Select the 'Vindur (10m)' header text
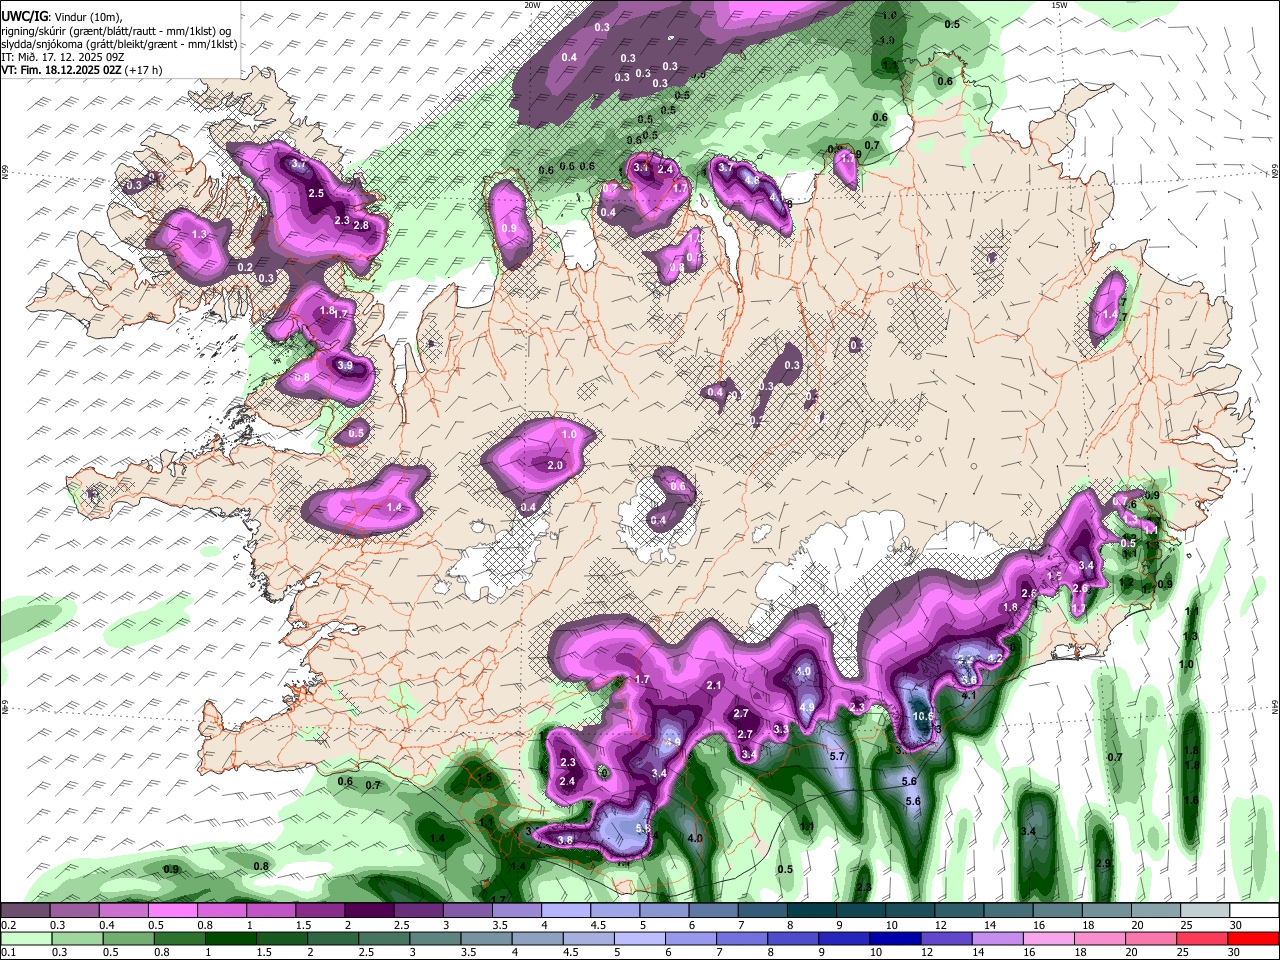1280x960 pixels. coord(87,17)
